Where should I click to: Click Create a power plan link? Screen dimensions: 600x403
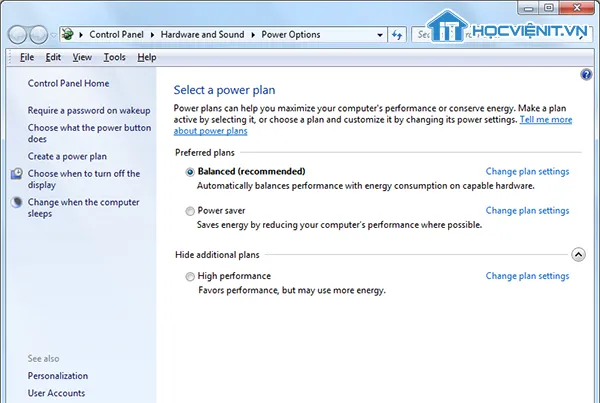[x=68, y=157]
